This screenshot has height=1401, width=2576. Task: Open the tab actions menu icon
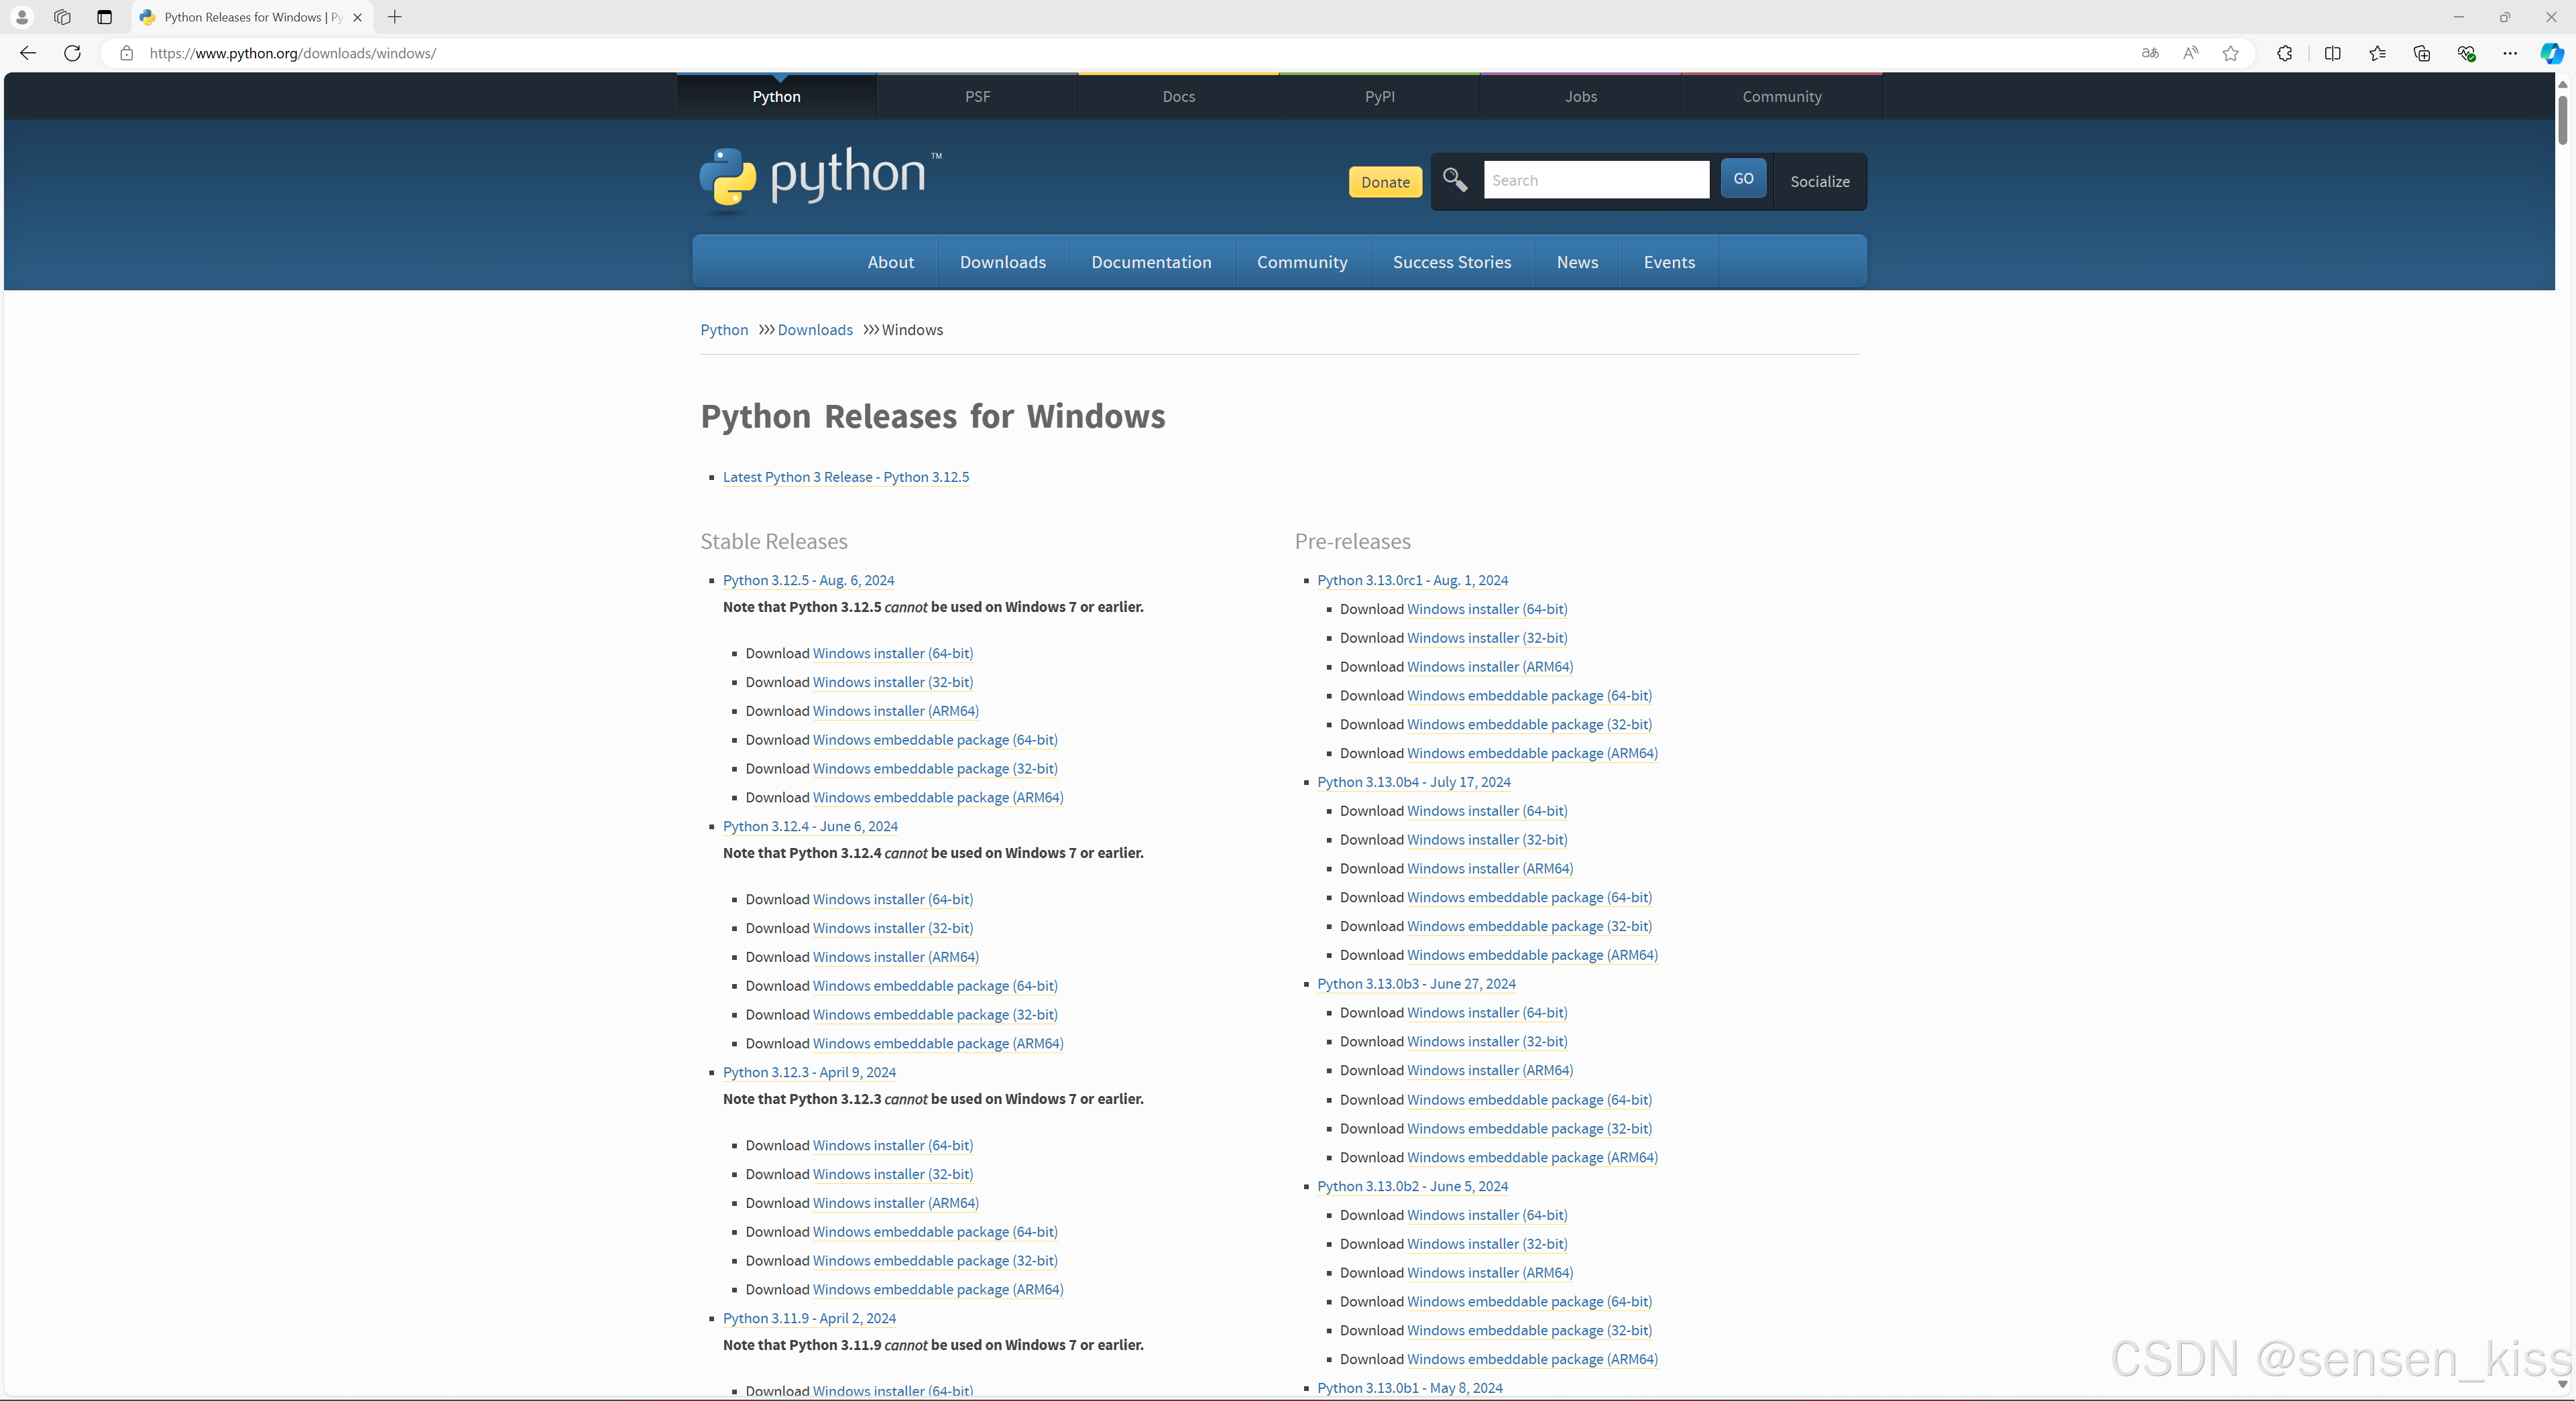(104, 17)
